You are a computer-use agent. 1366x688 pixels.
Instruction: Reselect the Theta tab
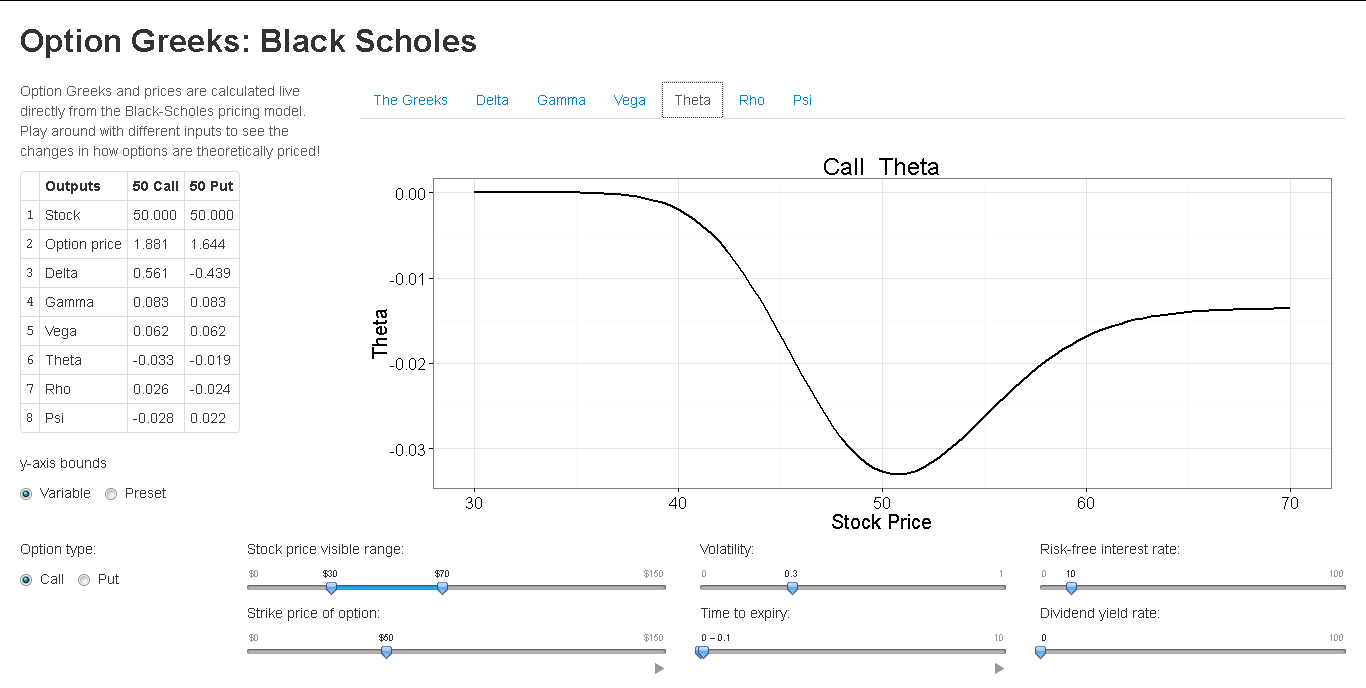(692, 100)
